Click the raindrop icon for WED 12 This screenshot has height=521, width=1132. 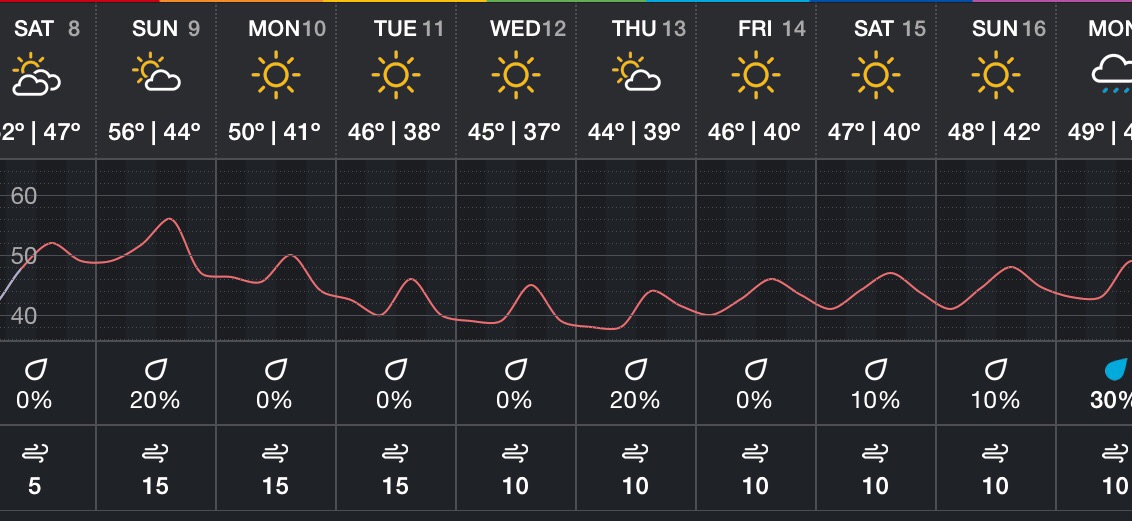[515, 371]
